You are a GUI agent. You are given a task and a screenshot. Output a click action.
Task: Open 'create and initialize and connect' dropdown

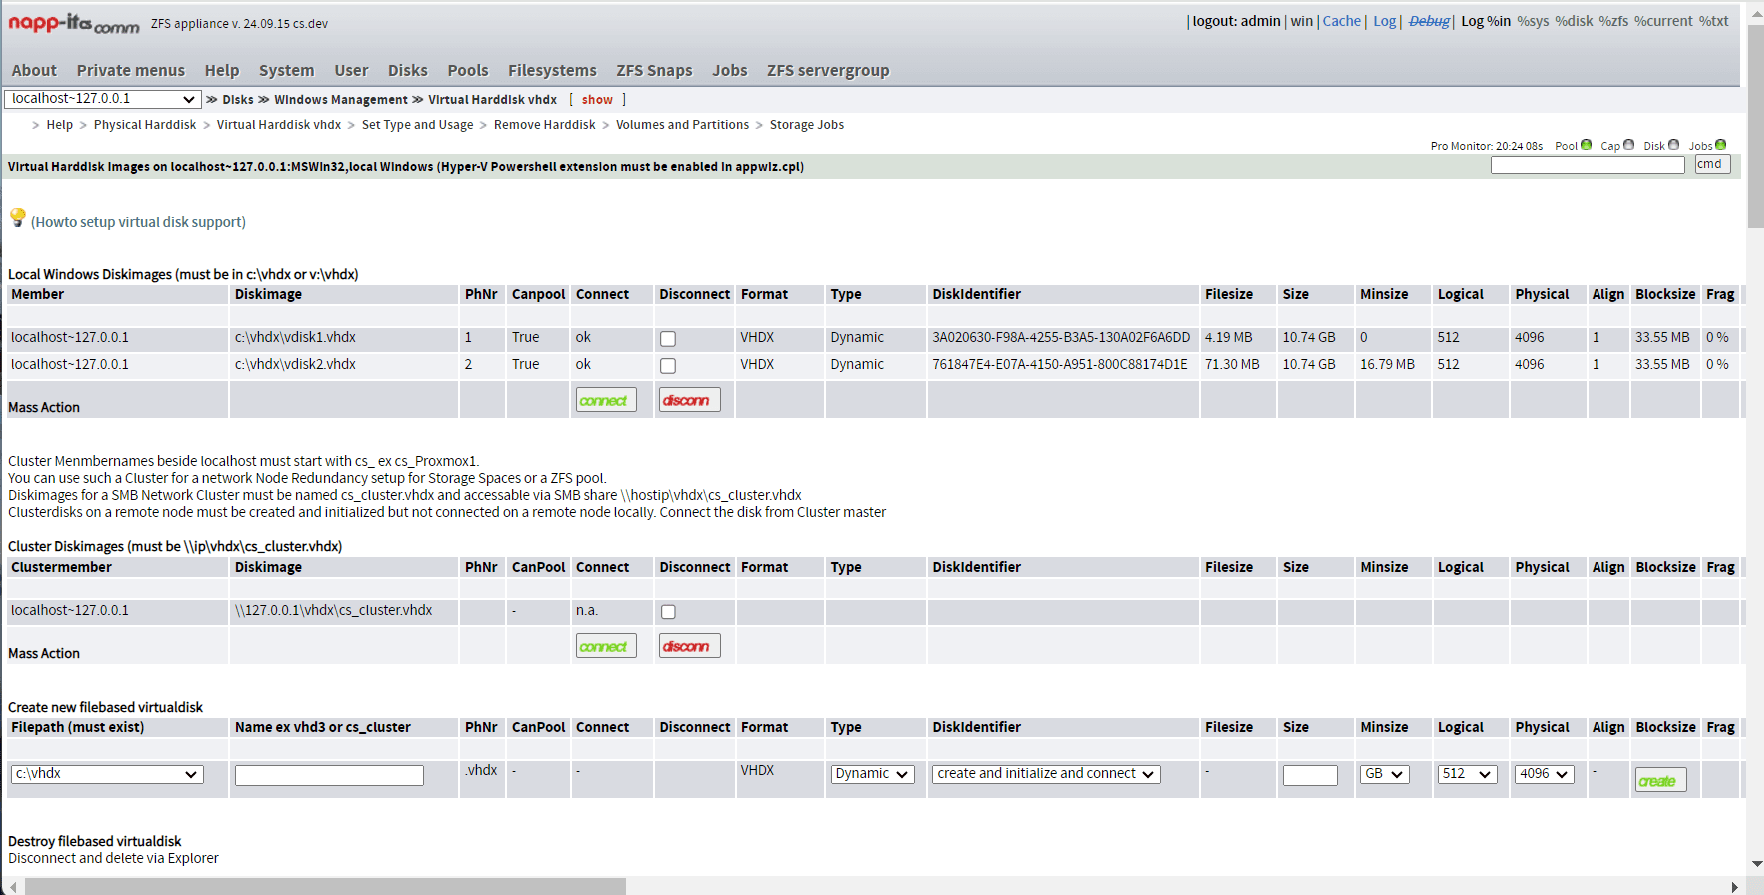tap(1046, 774)
